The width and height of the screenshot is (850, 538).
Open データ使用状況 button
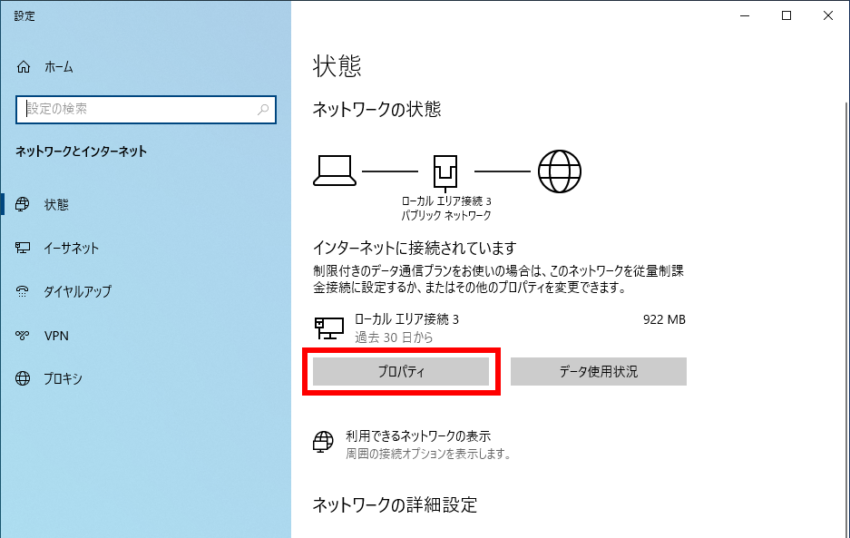pyautogui.click(x=598, y=372)
